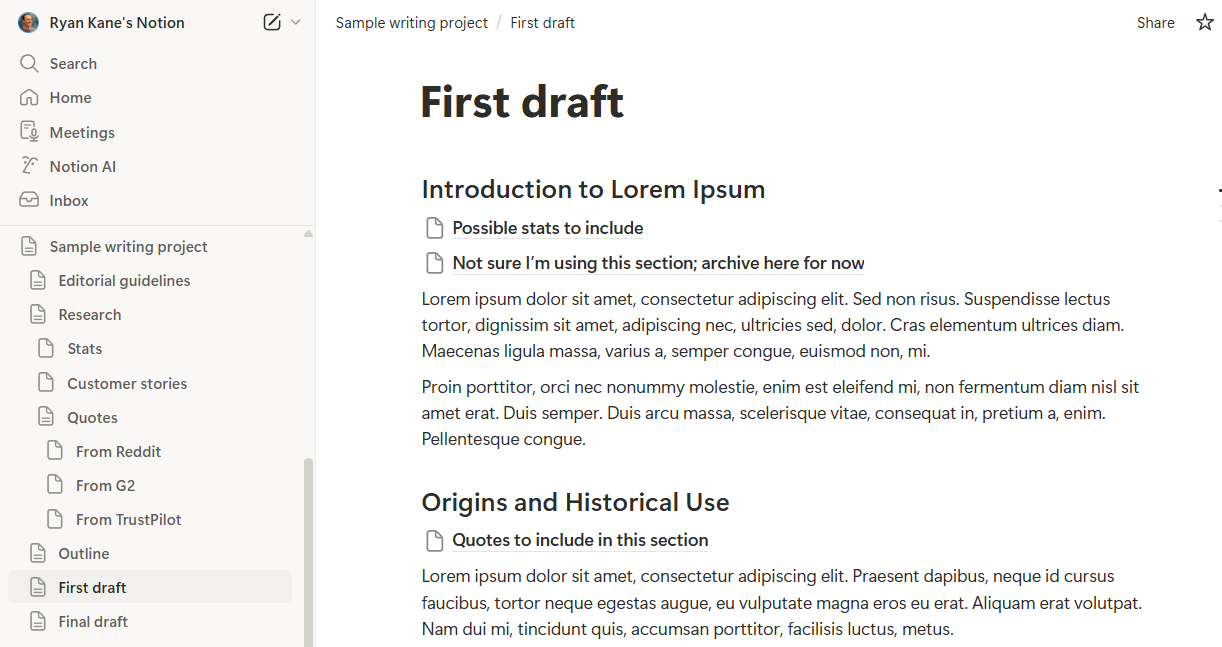The image size is (1222, 647).
Task: Check the Inbox
Action: pyautogui.click(x=67, y=200)
